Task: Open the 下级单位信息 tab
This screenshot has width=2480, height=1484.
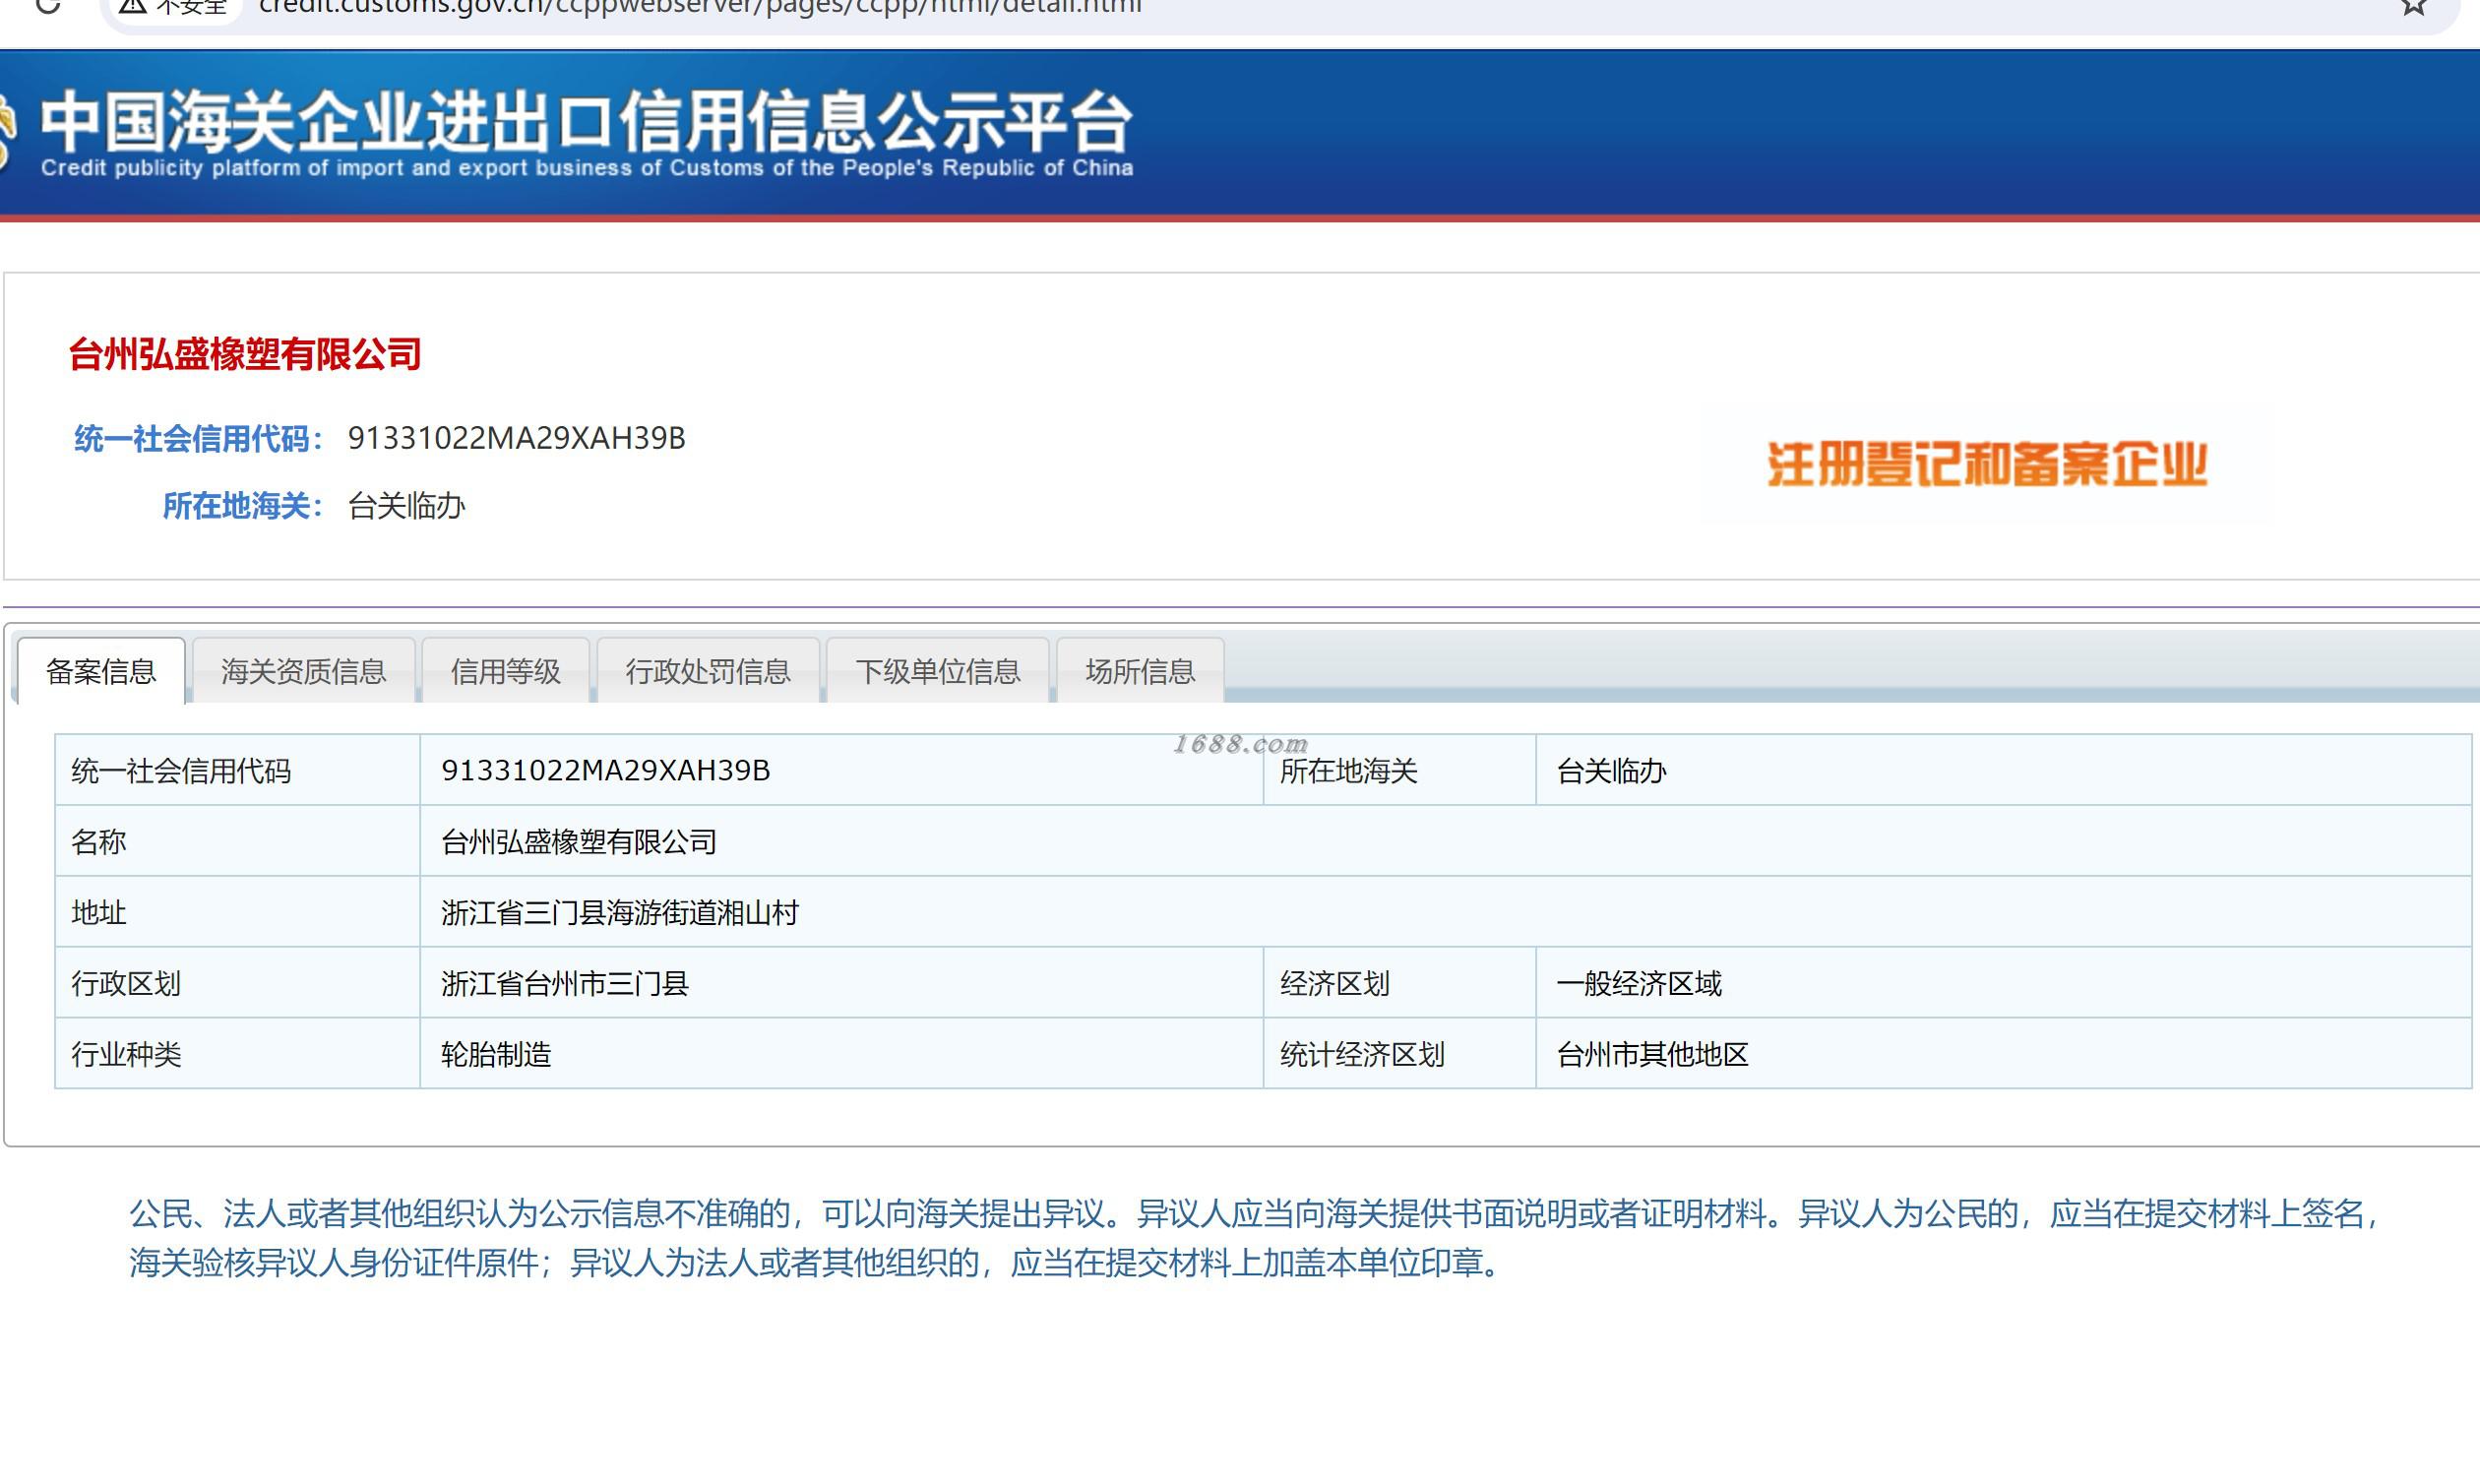Action: (x=937, y=671)
